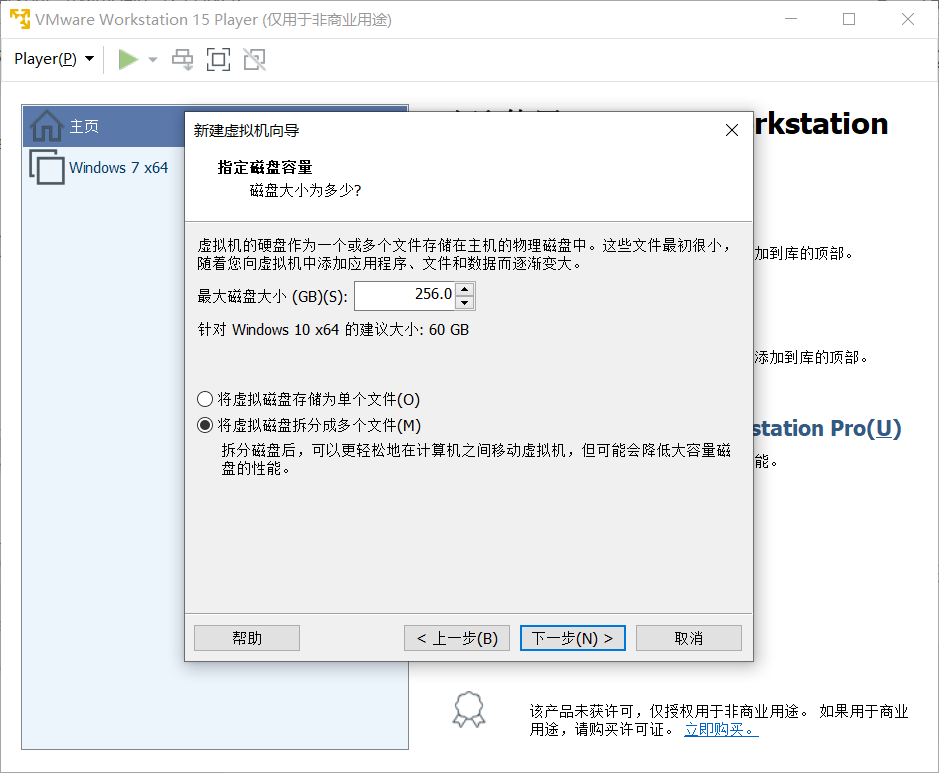The image size is (939, 773).
Task: Click the 帮助 help button
Action: coord(247,638)
